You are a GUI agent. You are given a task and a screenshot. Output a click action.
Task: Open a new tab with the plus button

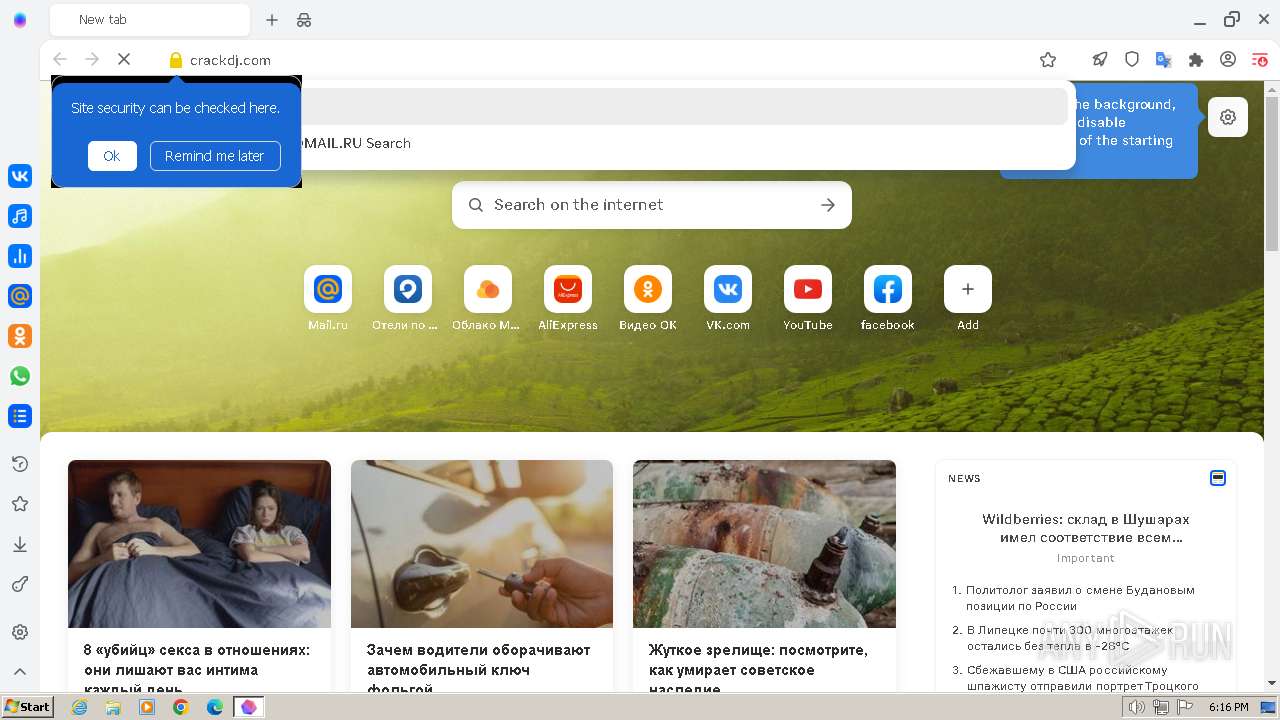(x=272, y=20)
